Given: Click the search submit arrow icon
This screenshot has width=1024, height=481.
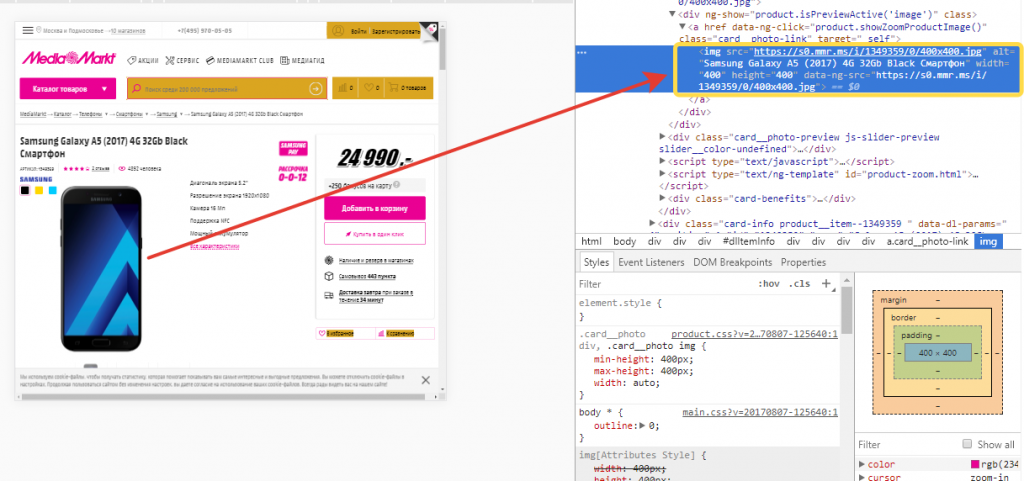Looking at the screenshot, I should click(x=316, y=89).
